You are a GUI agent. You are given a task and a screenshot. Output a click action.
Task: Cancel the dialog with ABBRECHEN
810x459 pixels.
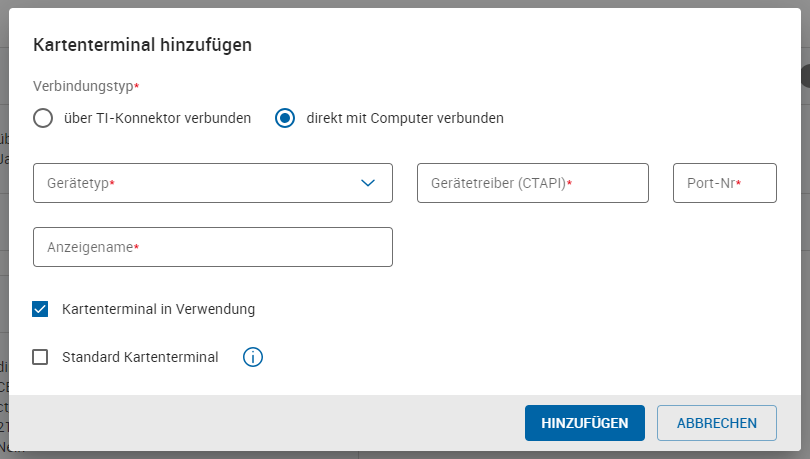[x=716, y=423]
